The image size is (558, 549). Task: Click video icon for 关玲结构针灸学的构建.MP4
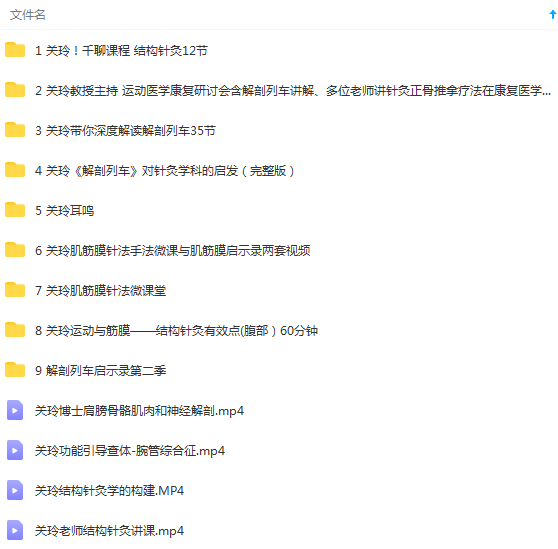[x=15, y=490]
